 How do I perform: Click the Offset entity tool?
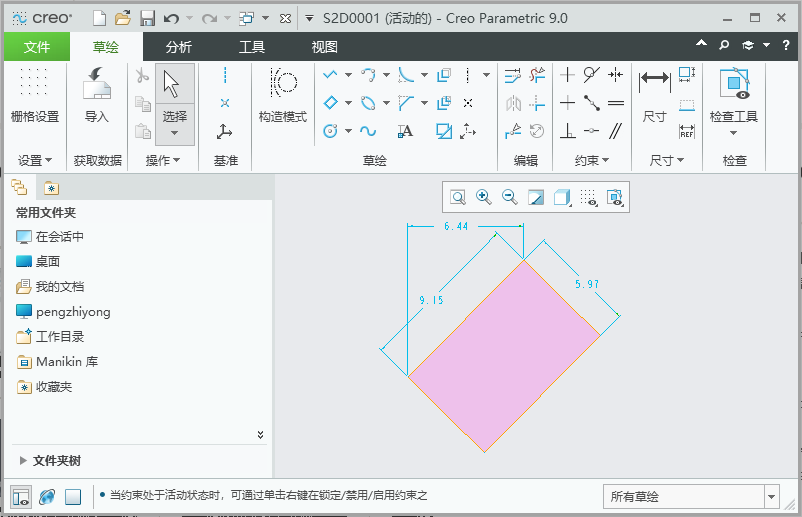coord(443,75)
